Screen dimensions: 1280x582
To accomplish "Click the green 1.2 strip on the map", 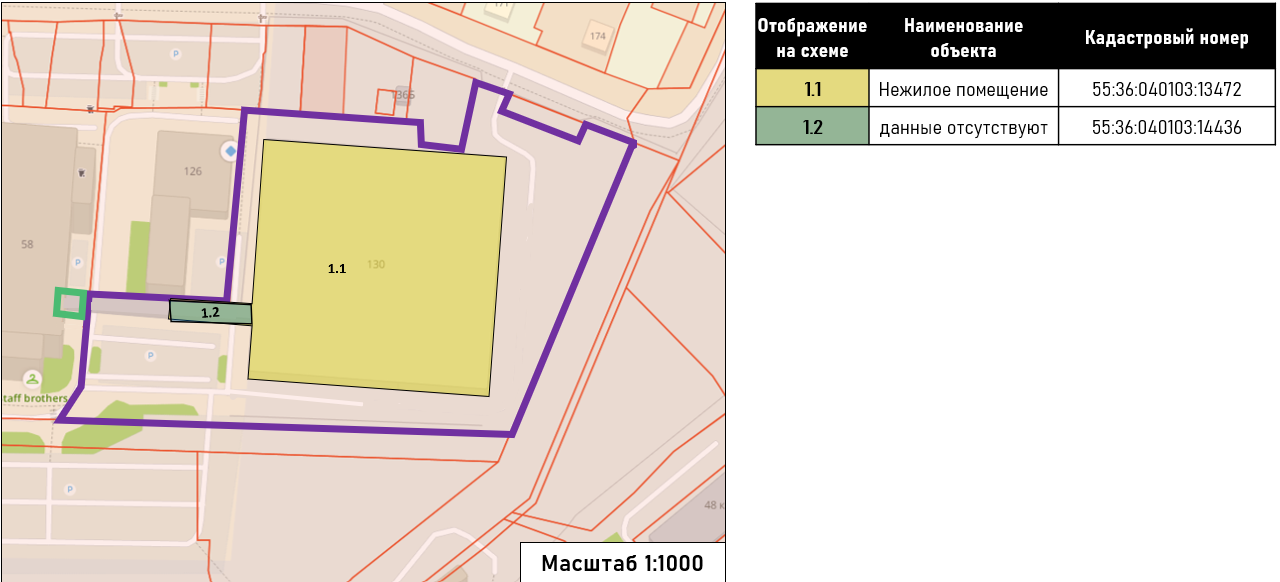I will click(211, 313).
